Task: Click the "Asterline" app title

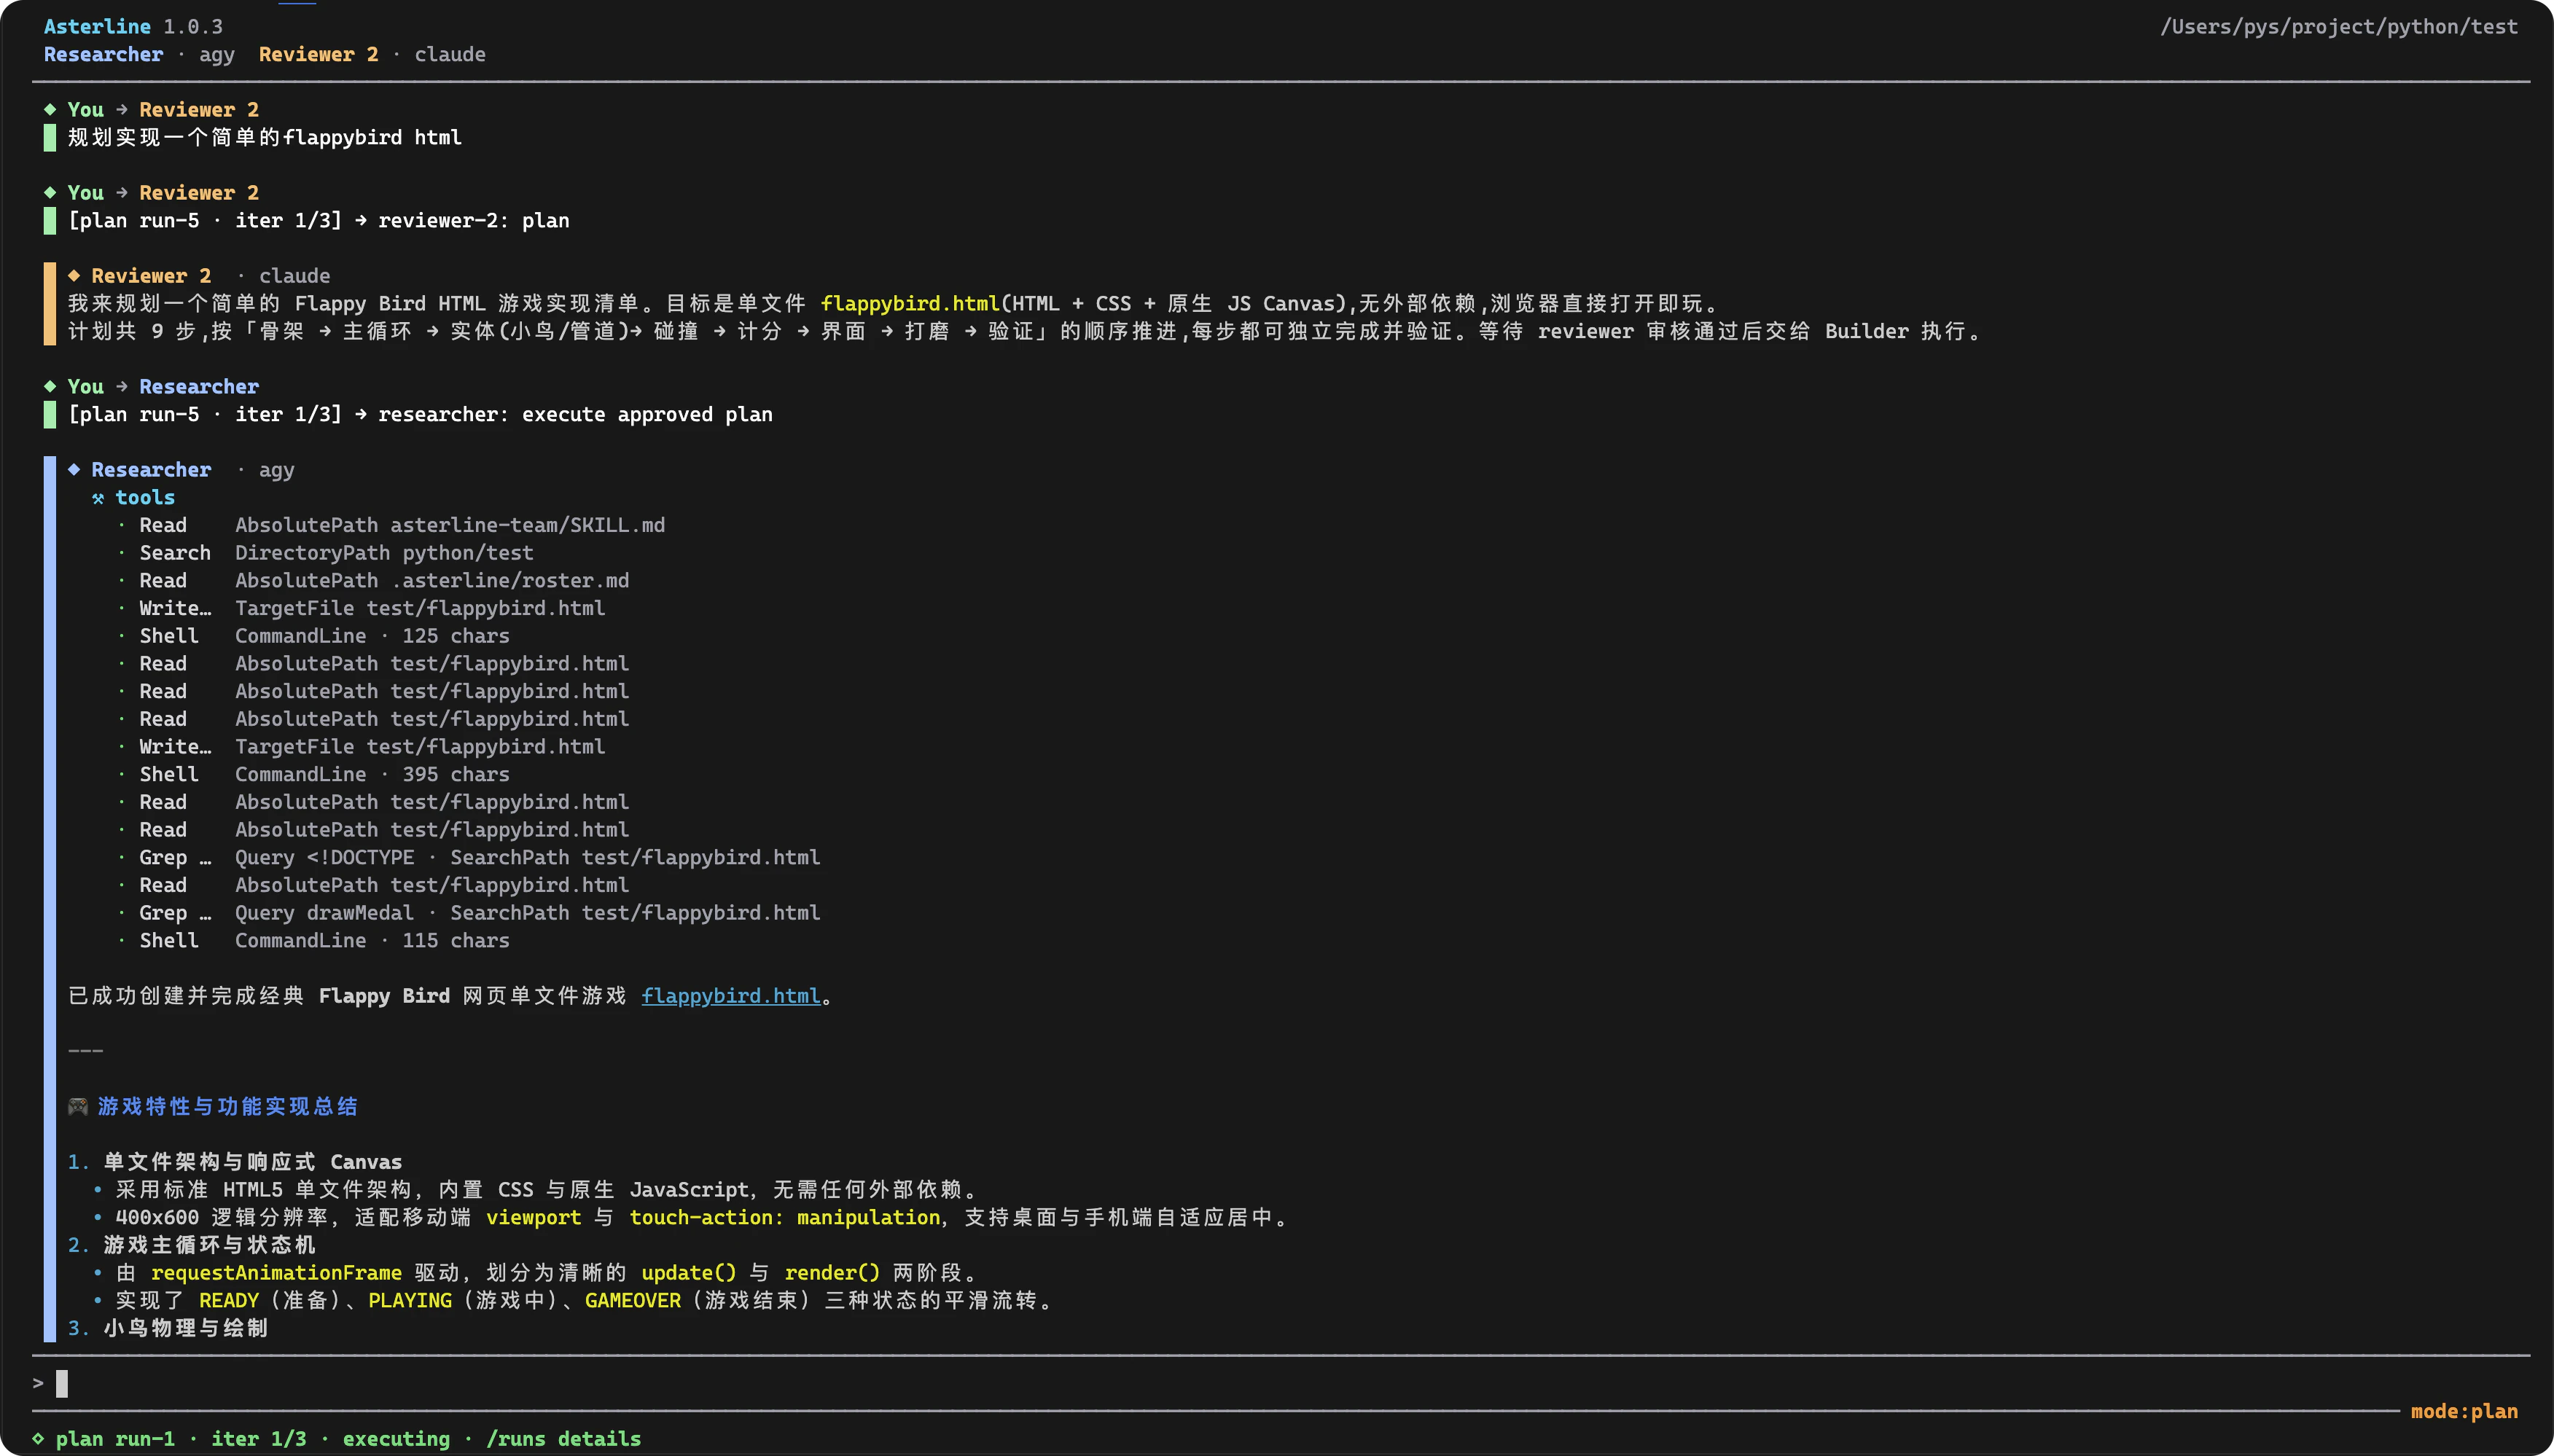Action: [97, 26]
